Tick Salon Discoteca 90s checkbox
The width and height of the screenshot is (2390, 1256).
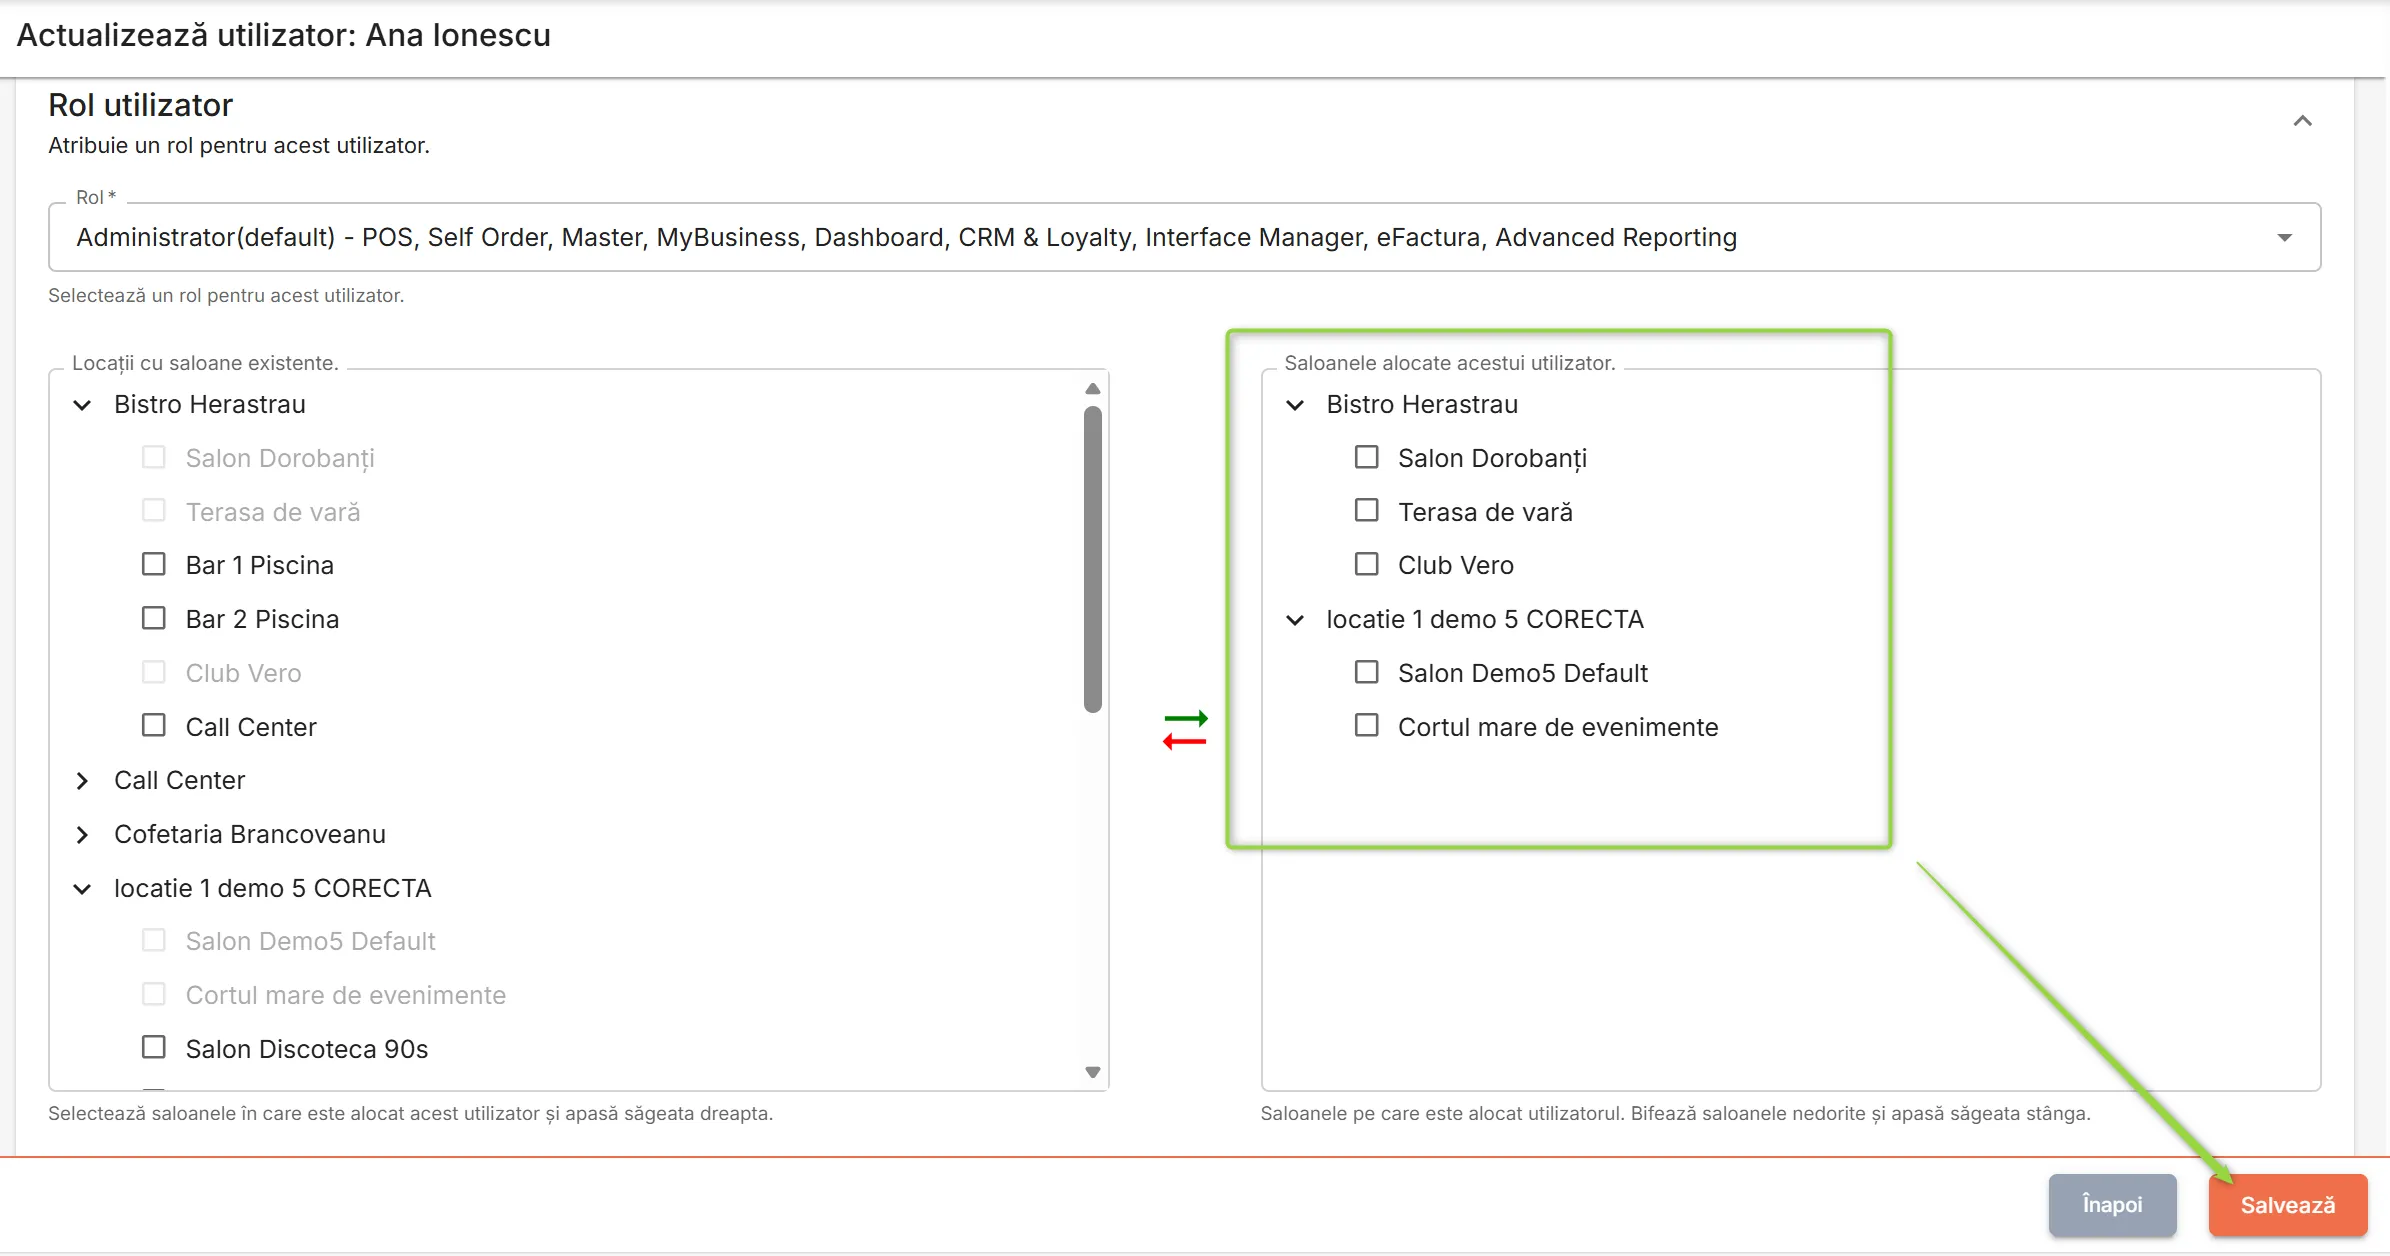click(154, 1047)
